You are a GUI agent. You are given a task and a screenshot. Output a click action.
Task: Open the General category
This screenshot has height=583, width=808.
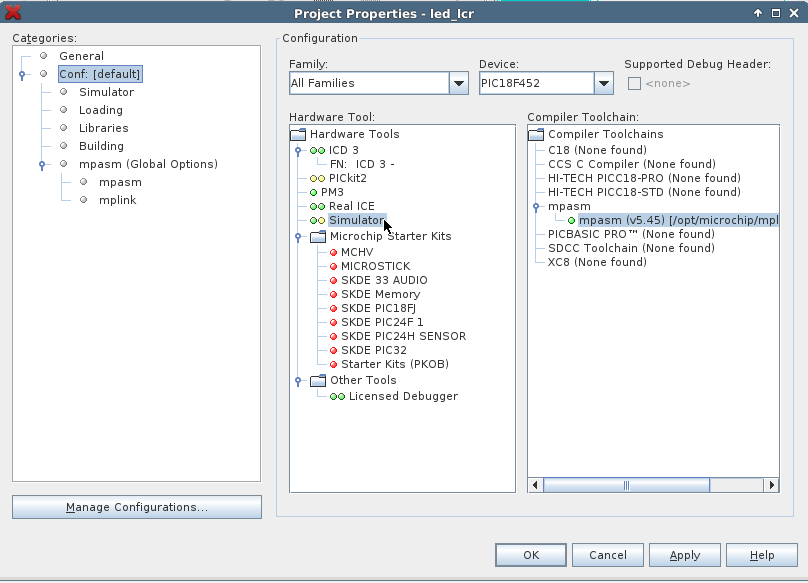(81, 56)
